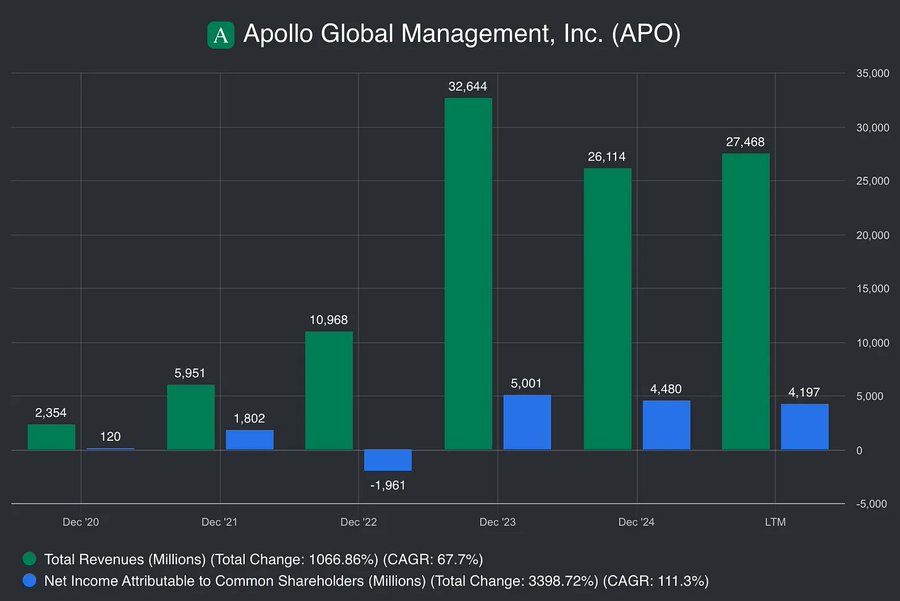Click the '32,644' data label
Image resolution: width=900 pixels, height=601 pixels.
pyautogui.click(x=468, y=87)
